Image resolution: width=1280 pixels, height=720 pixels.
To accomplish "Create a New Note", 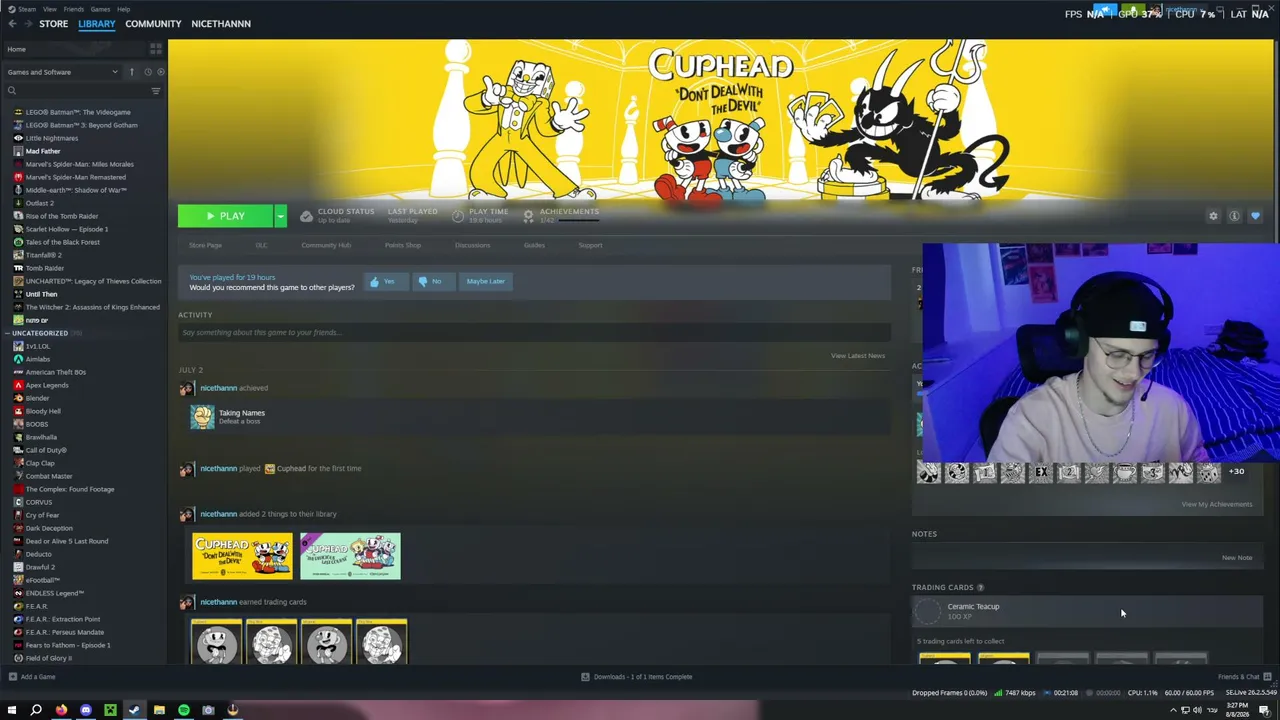I will click(x=1237, y=558).
